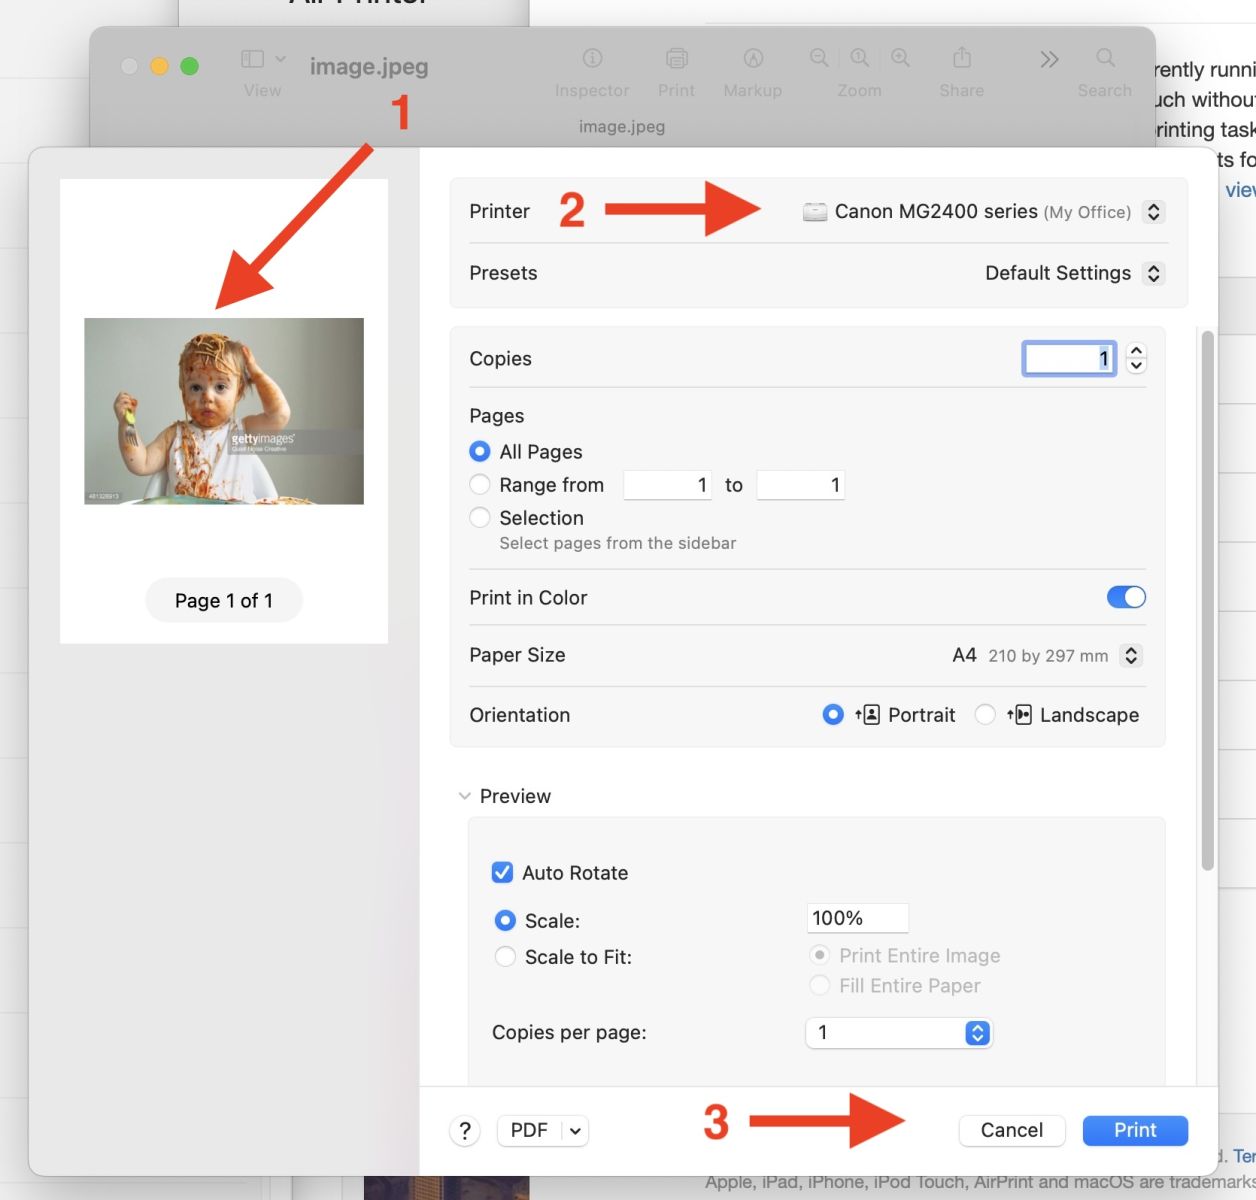Click the blue Print button
The height and width of the screenshot is (1200, 1256).
click(x=1135, y=1130)
